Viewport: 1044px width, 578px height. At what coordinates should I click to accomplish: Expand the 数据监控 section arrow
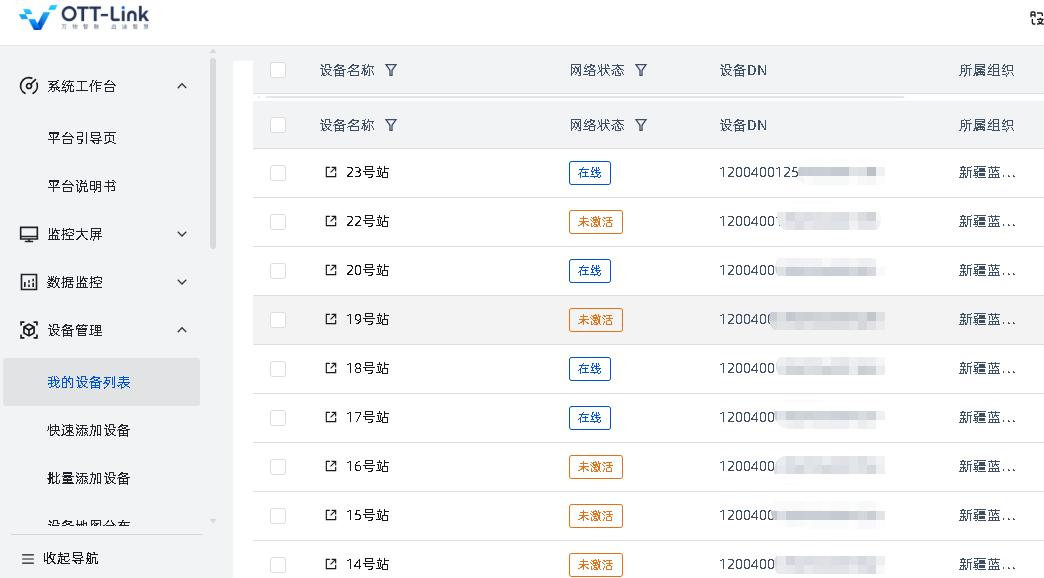(182, 282)
